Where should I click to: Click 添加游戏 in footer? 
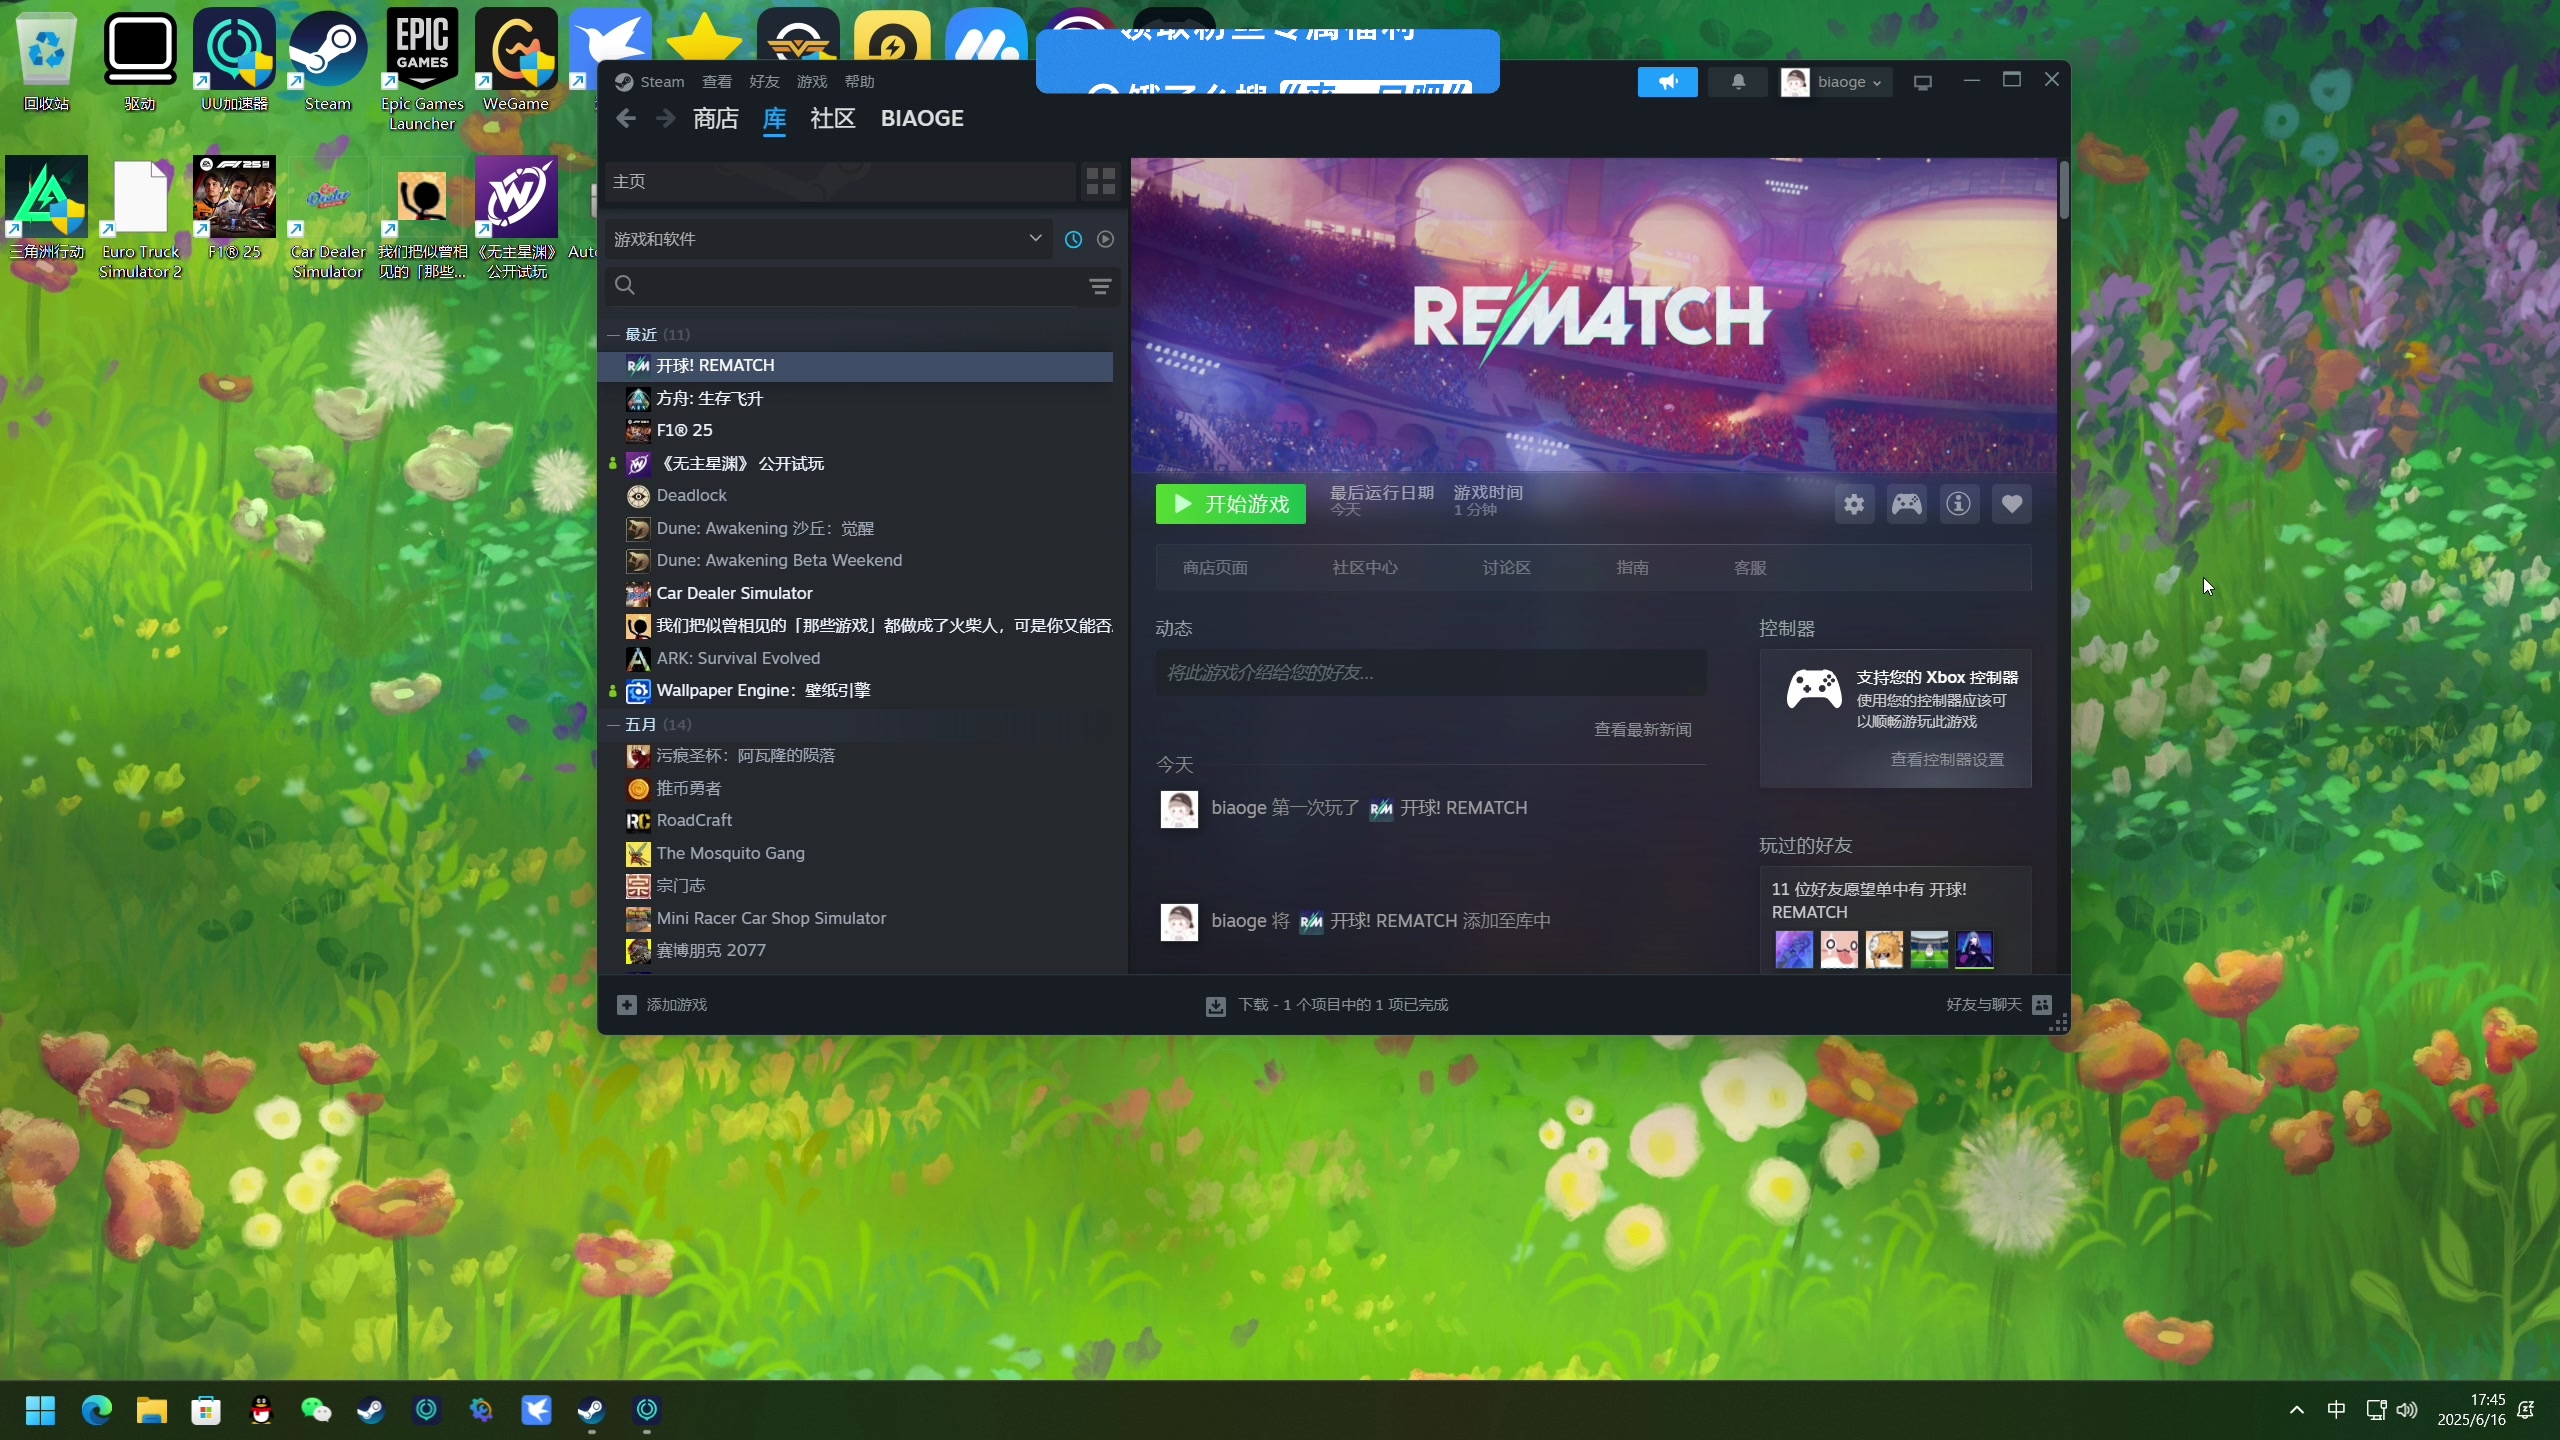tap(677, 1005)
